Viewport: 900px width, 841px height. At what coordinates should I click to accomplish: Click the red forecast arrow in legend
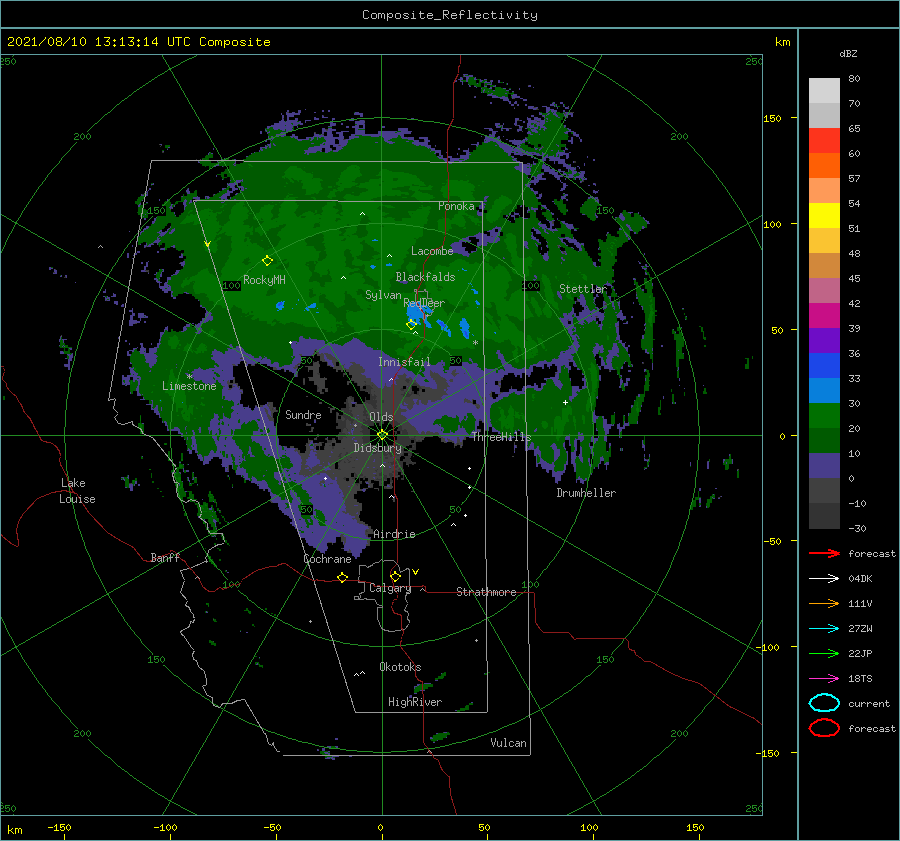(x=824, y=553)
